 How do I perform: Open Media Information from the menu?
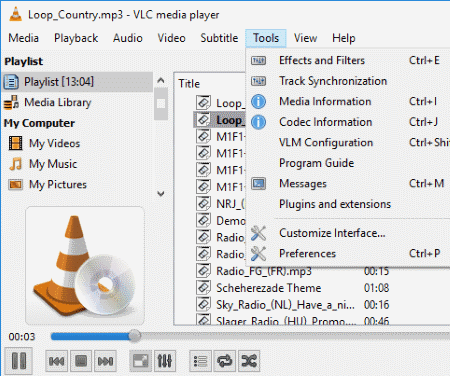(348, 101)
